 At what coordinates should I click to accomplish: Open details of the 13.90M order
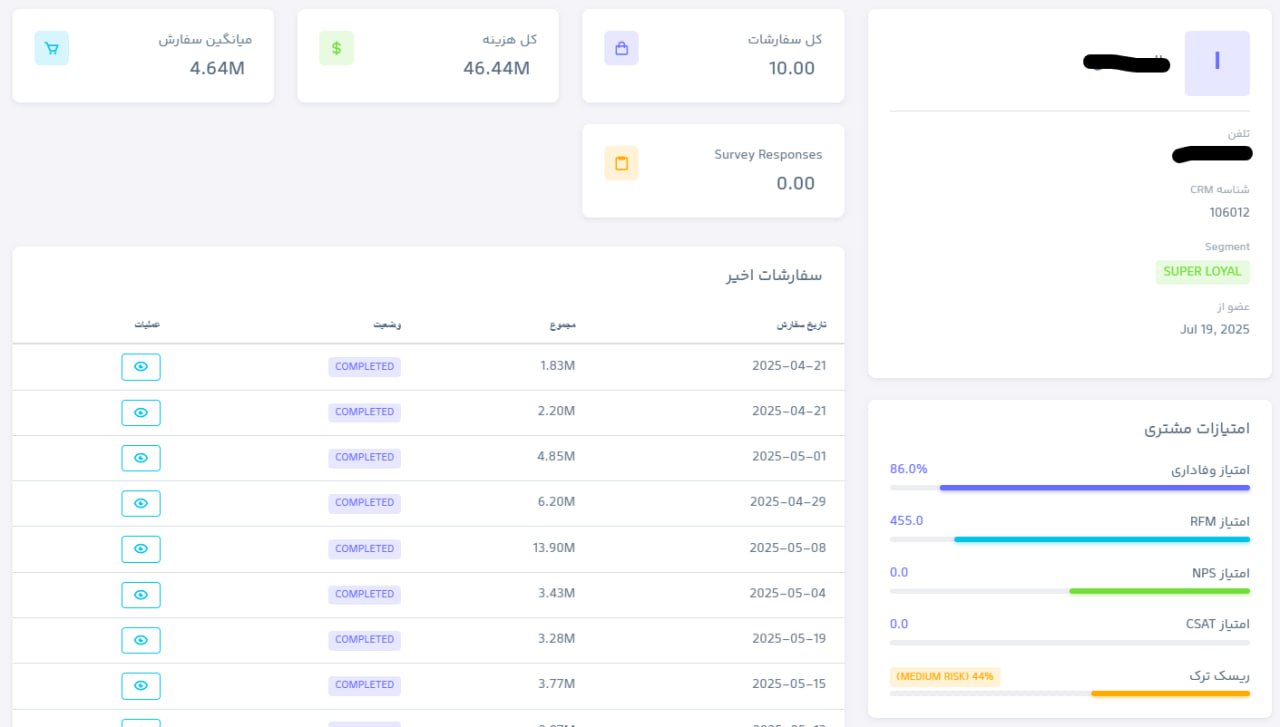tap(141, 549)
